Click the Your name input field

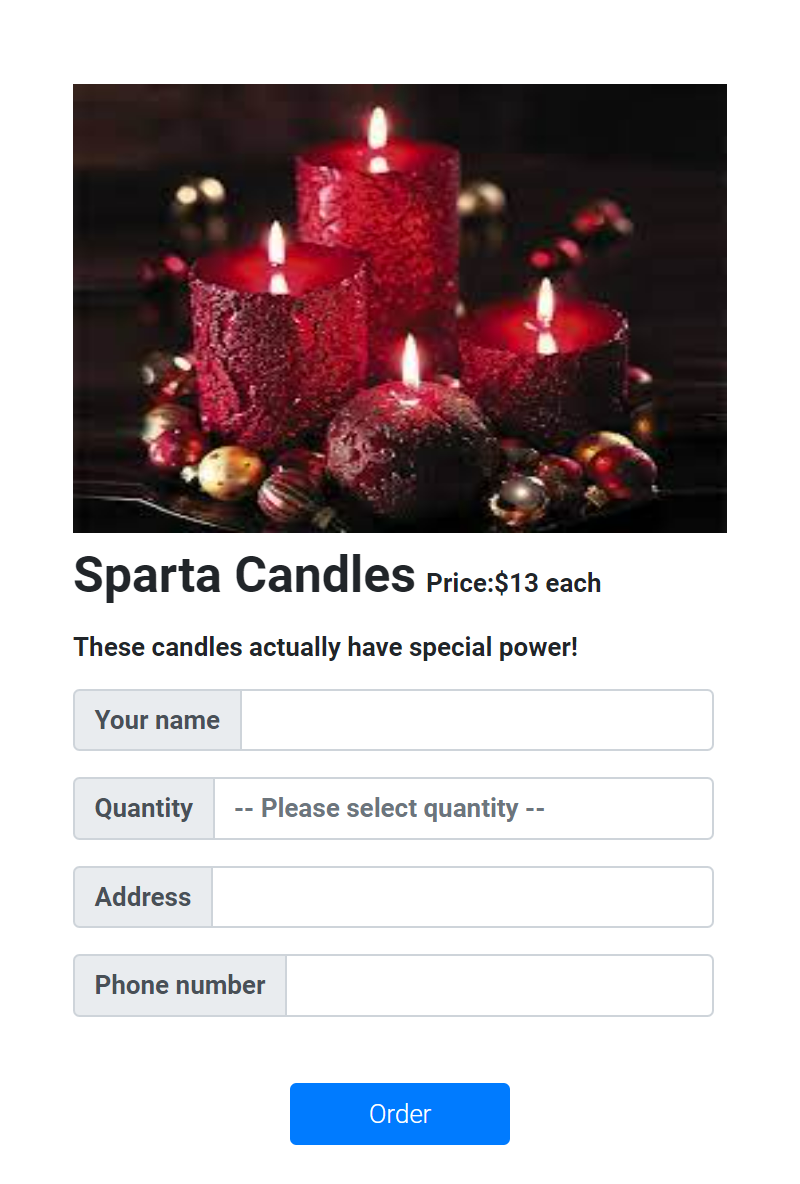(477, 720)
